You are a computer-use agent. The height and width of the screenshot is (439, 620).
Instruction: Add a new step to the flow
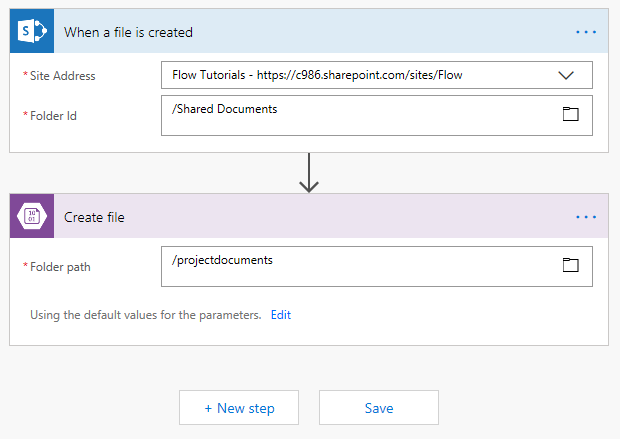(239, 408)
